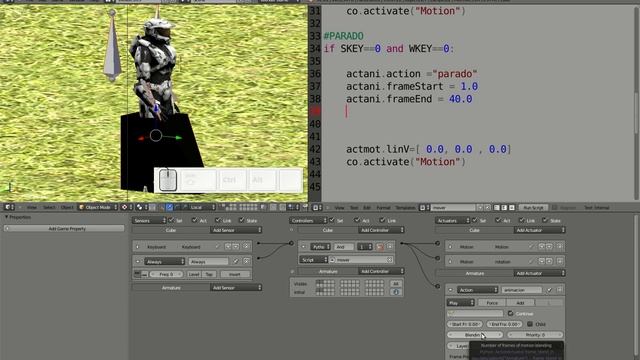Toggle Controllers Act checkbox

point(358,220)
